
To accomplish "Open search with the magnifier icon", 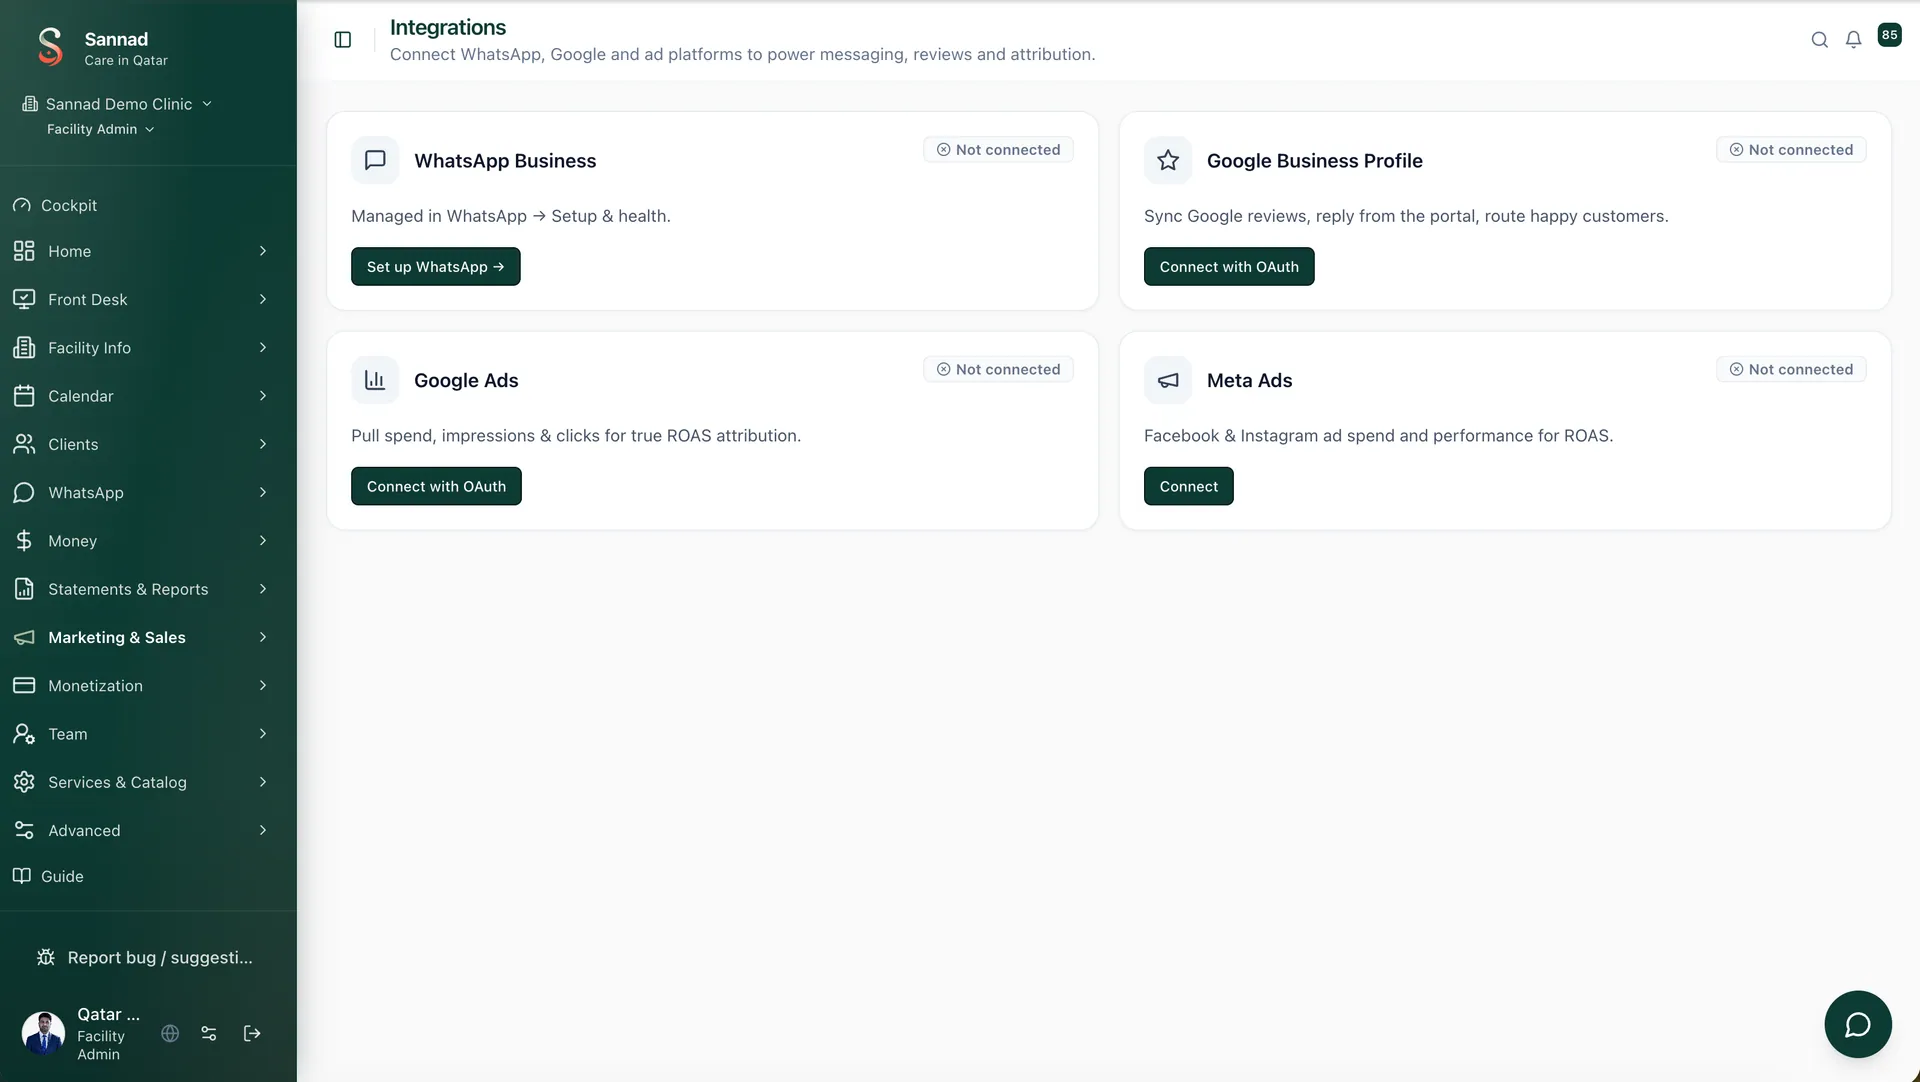I will point(1820,40).
